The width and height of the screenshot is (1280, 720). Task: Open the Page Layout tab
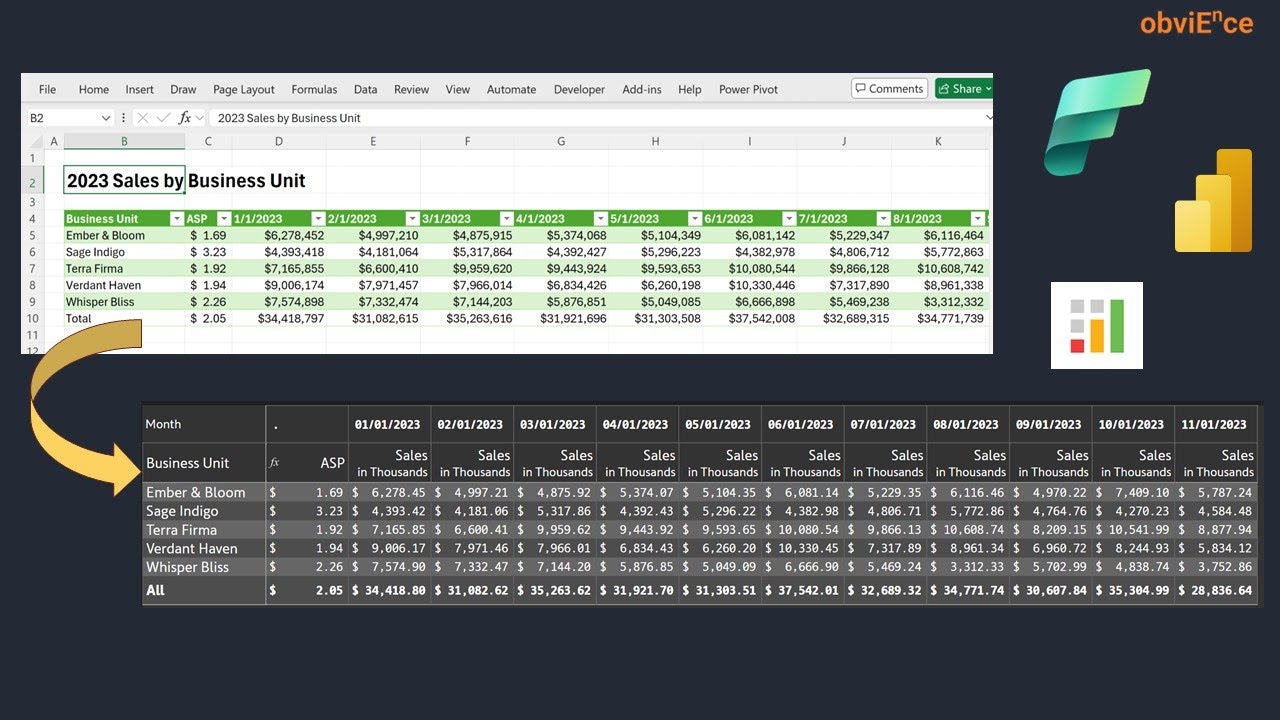tap(244, 89)
